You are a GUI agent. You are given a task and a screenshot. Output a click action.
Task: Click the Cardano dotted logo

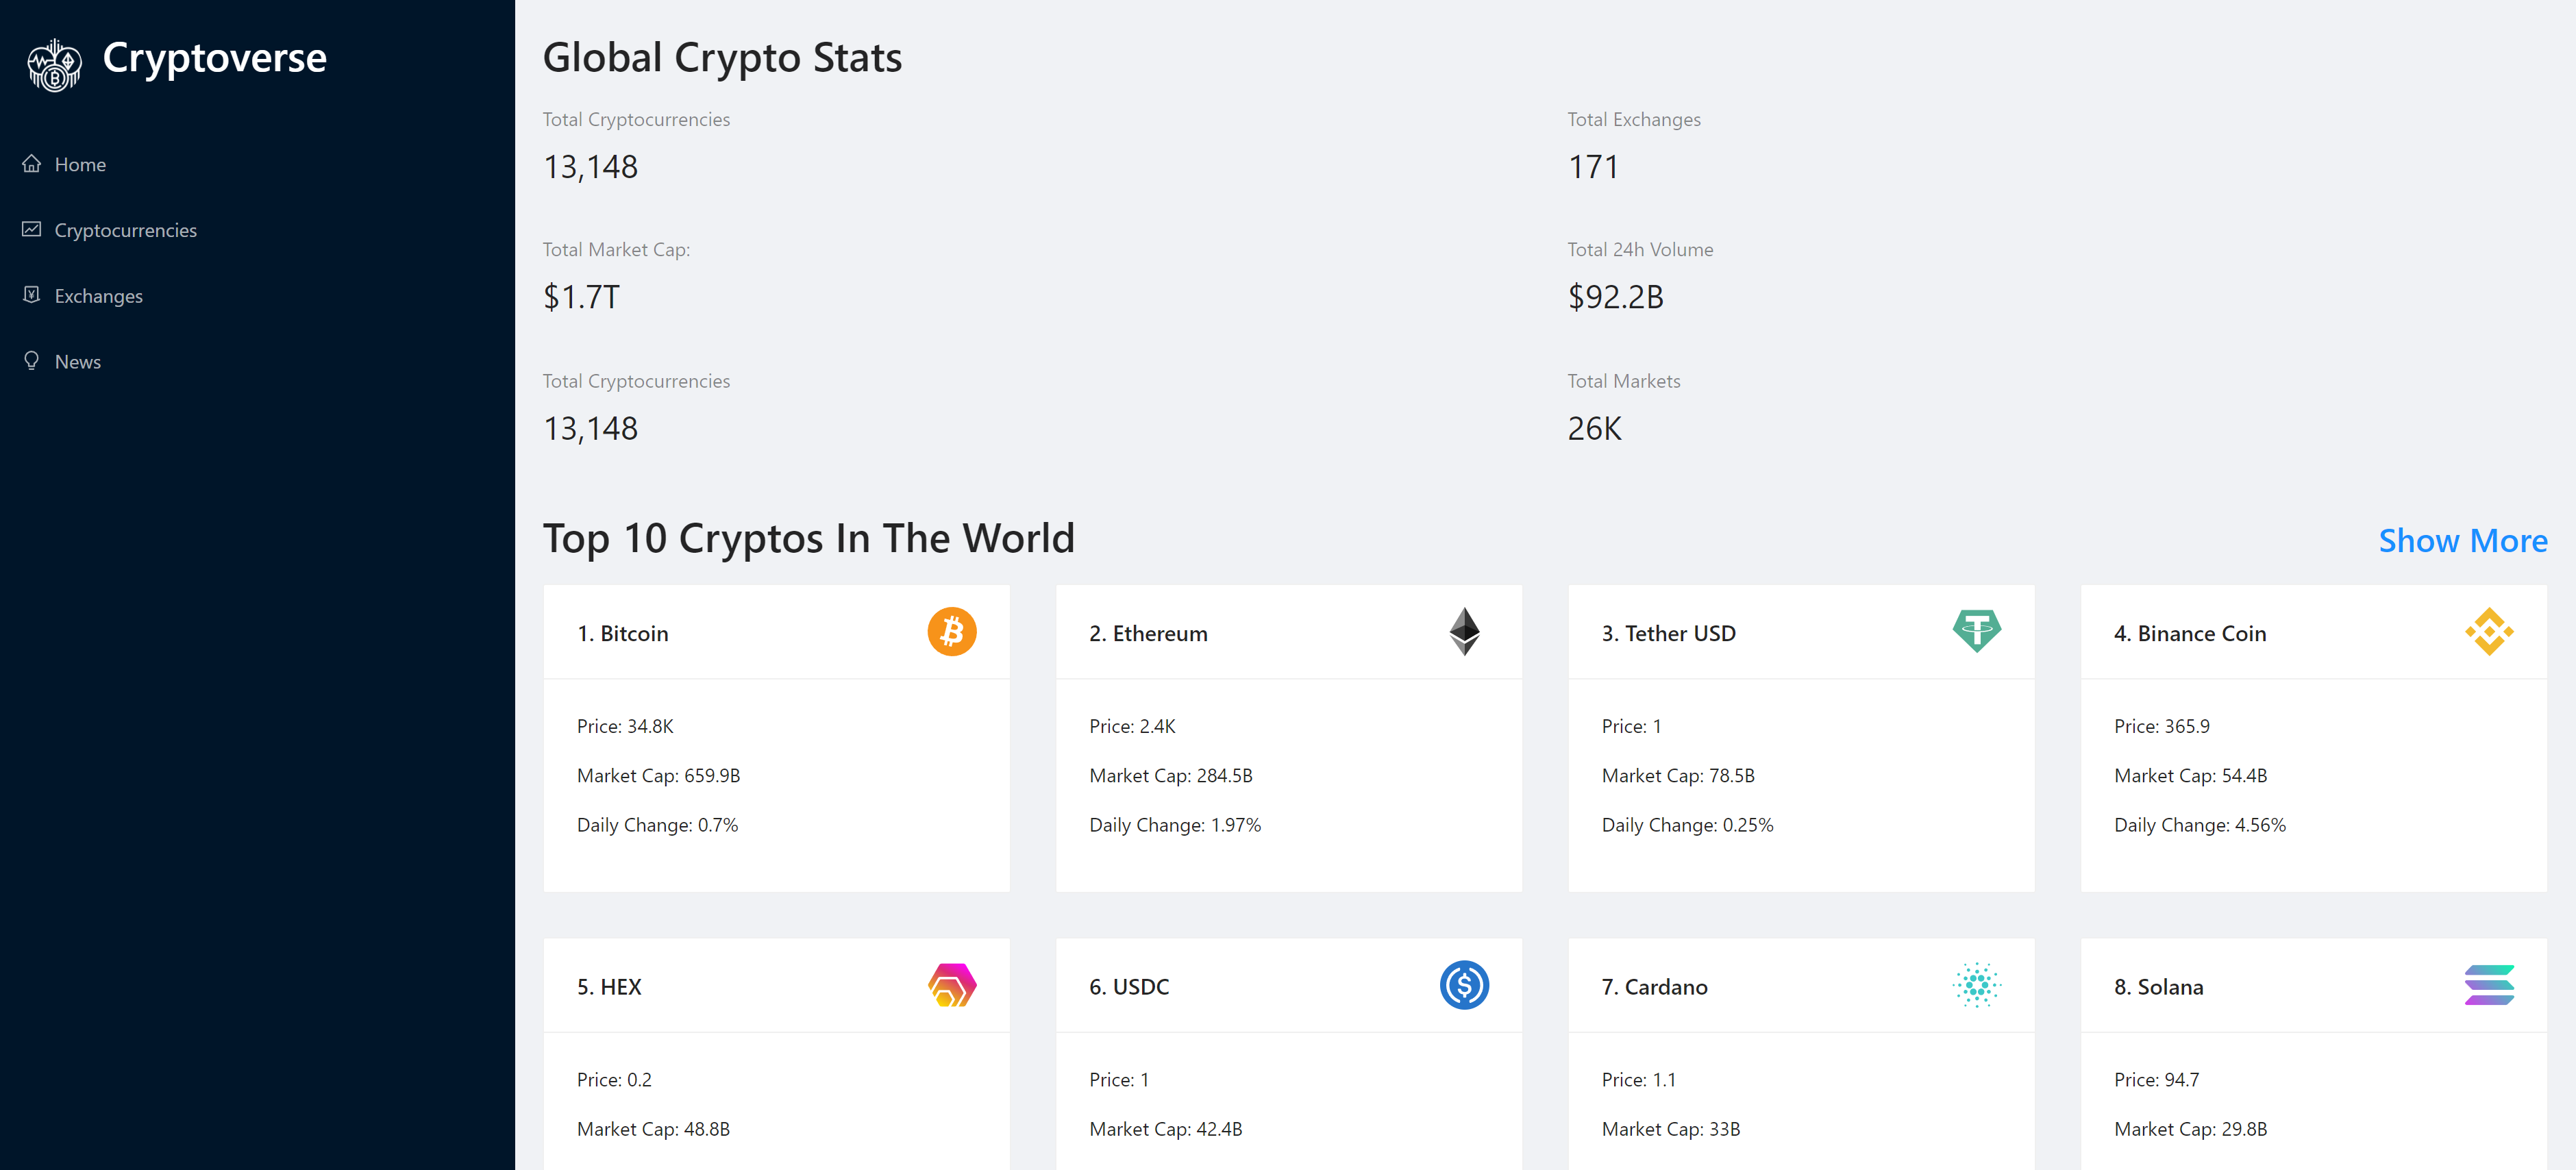click(1977, 985)
